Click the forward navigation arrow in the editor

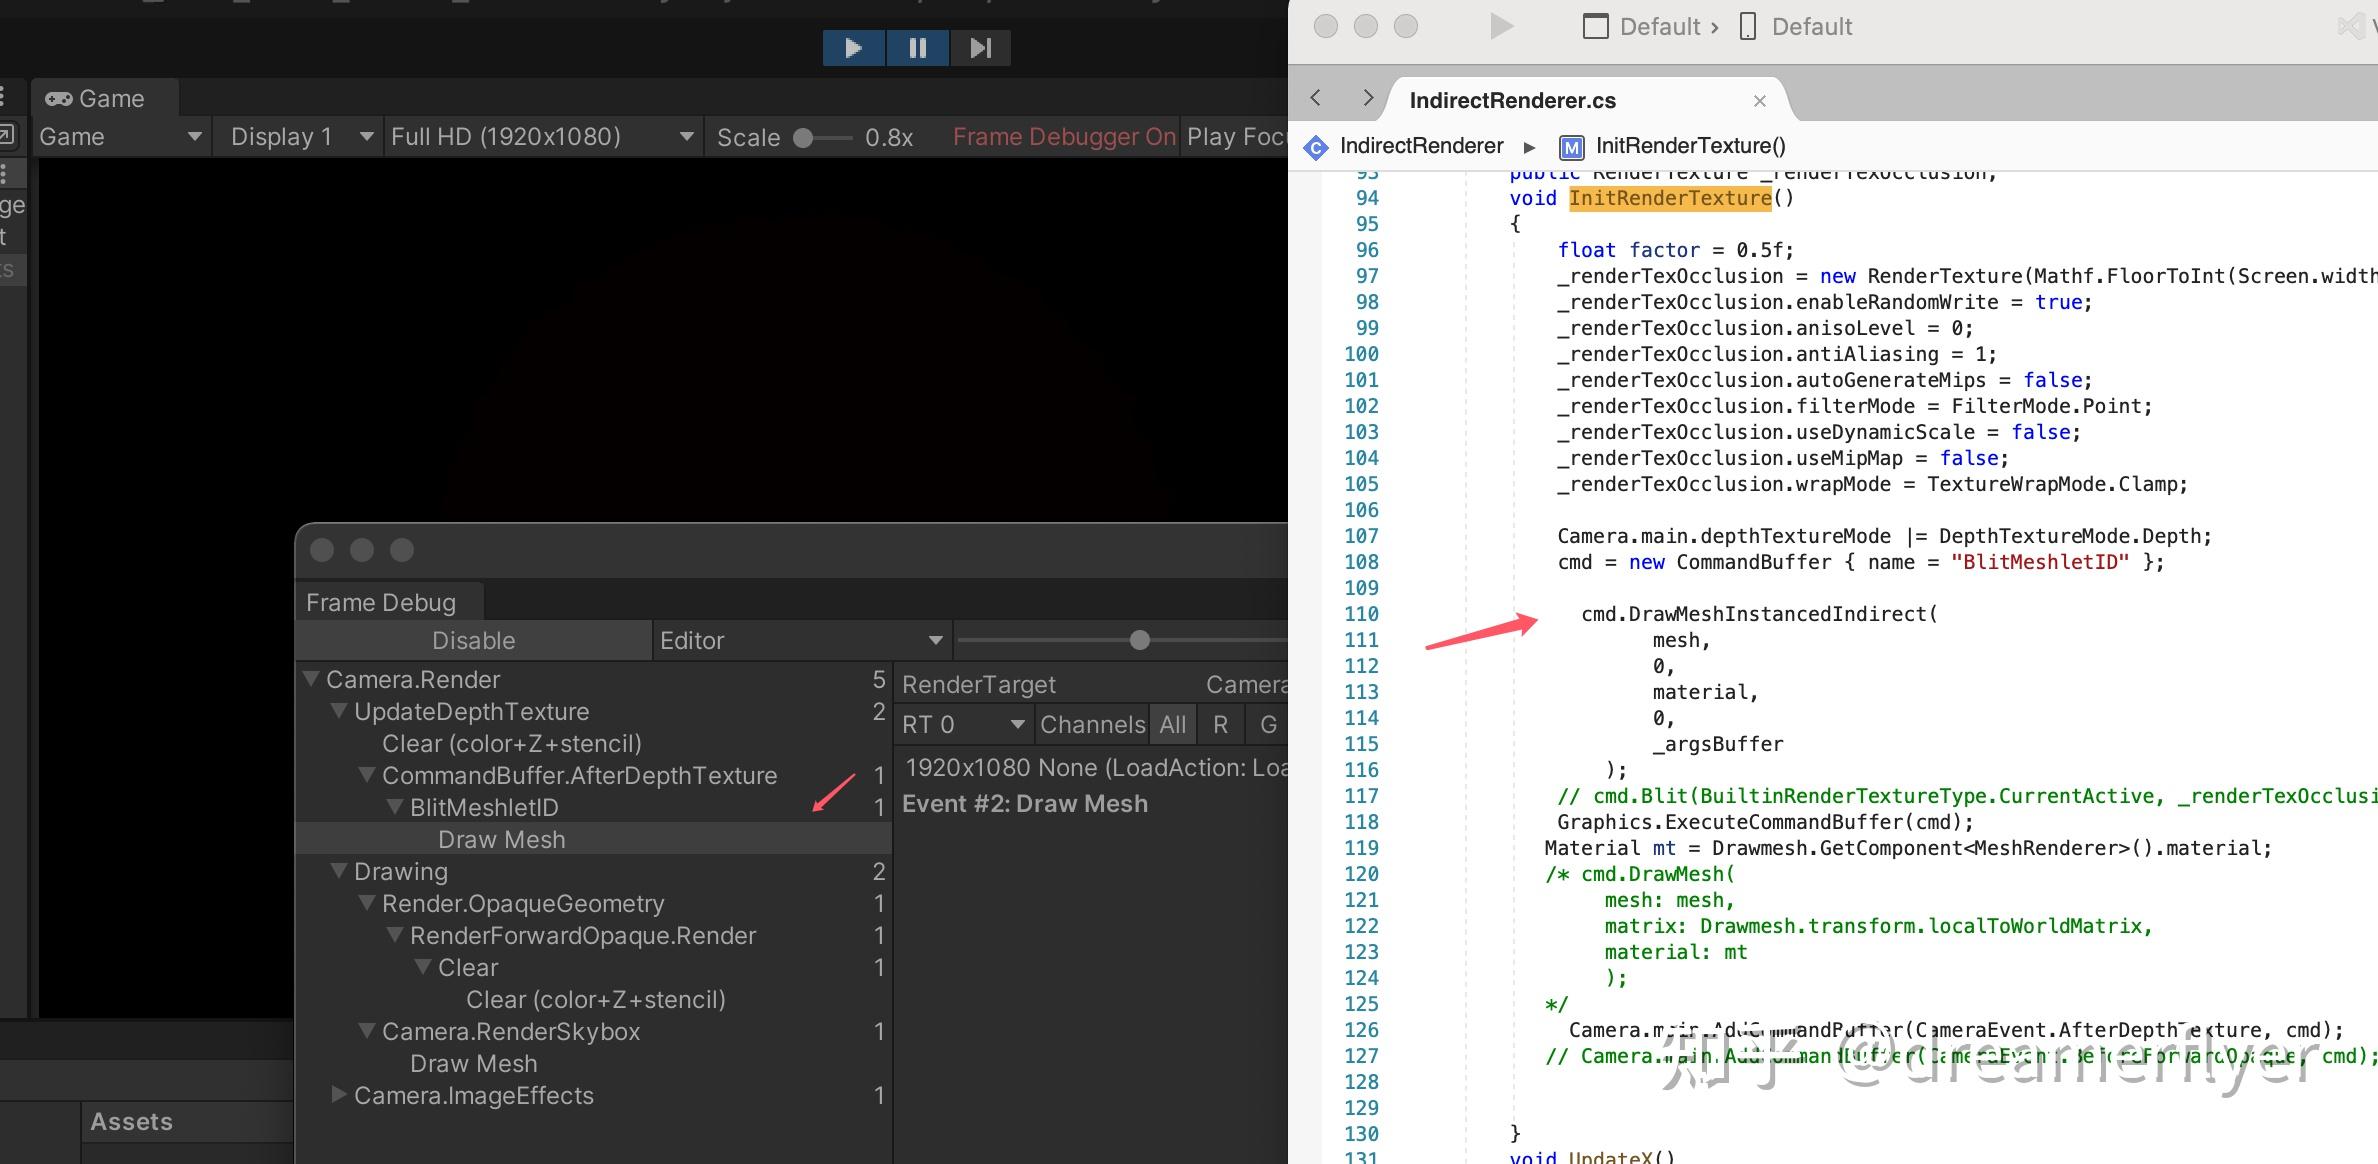[1367, 97]
